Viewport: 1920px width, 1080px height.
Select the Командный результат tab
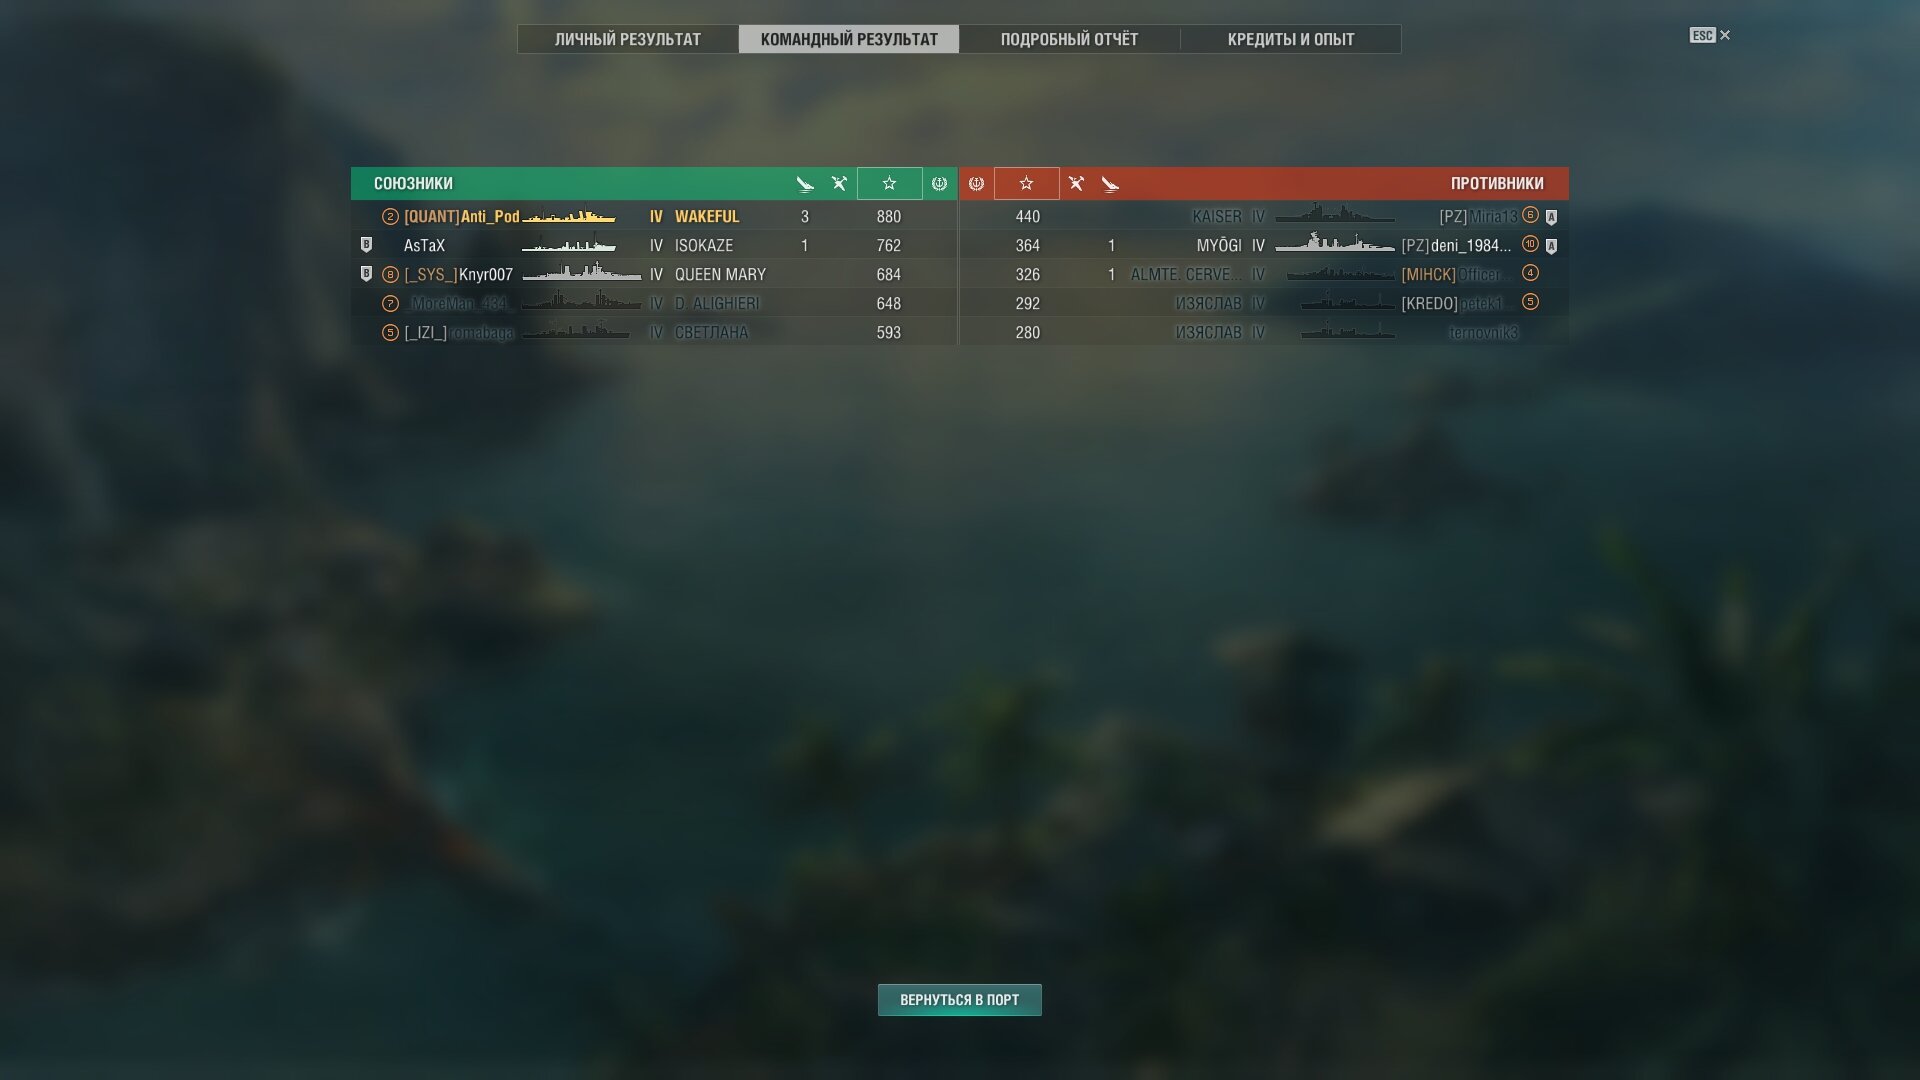pyautogui.click(x=849, y=39)
